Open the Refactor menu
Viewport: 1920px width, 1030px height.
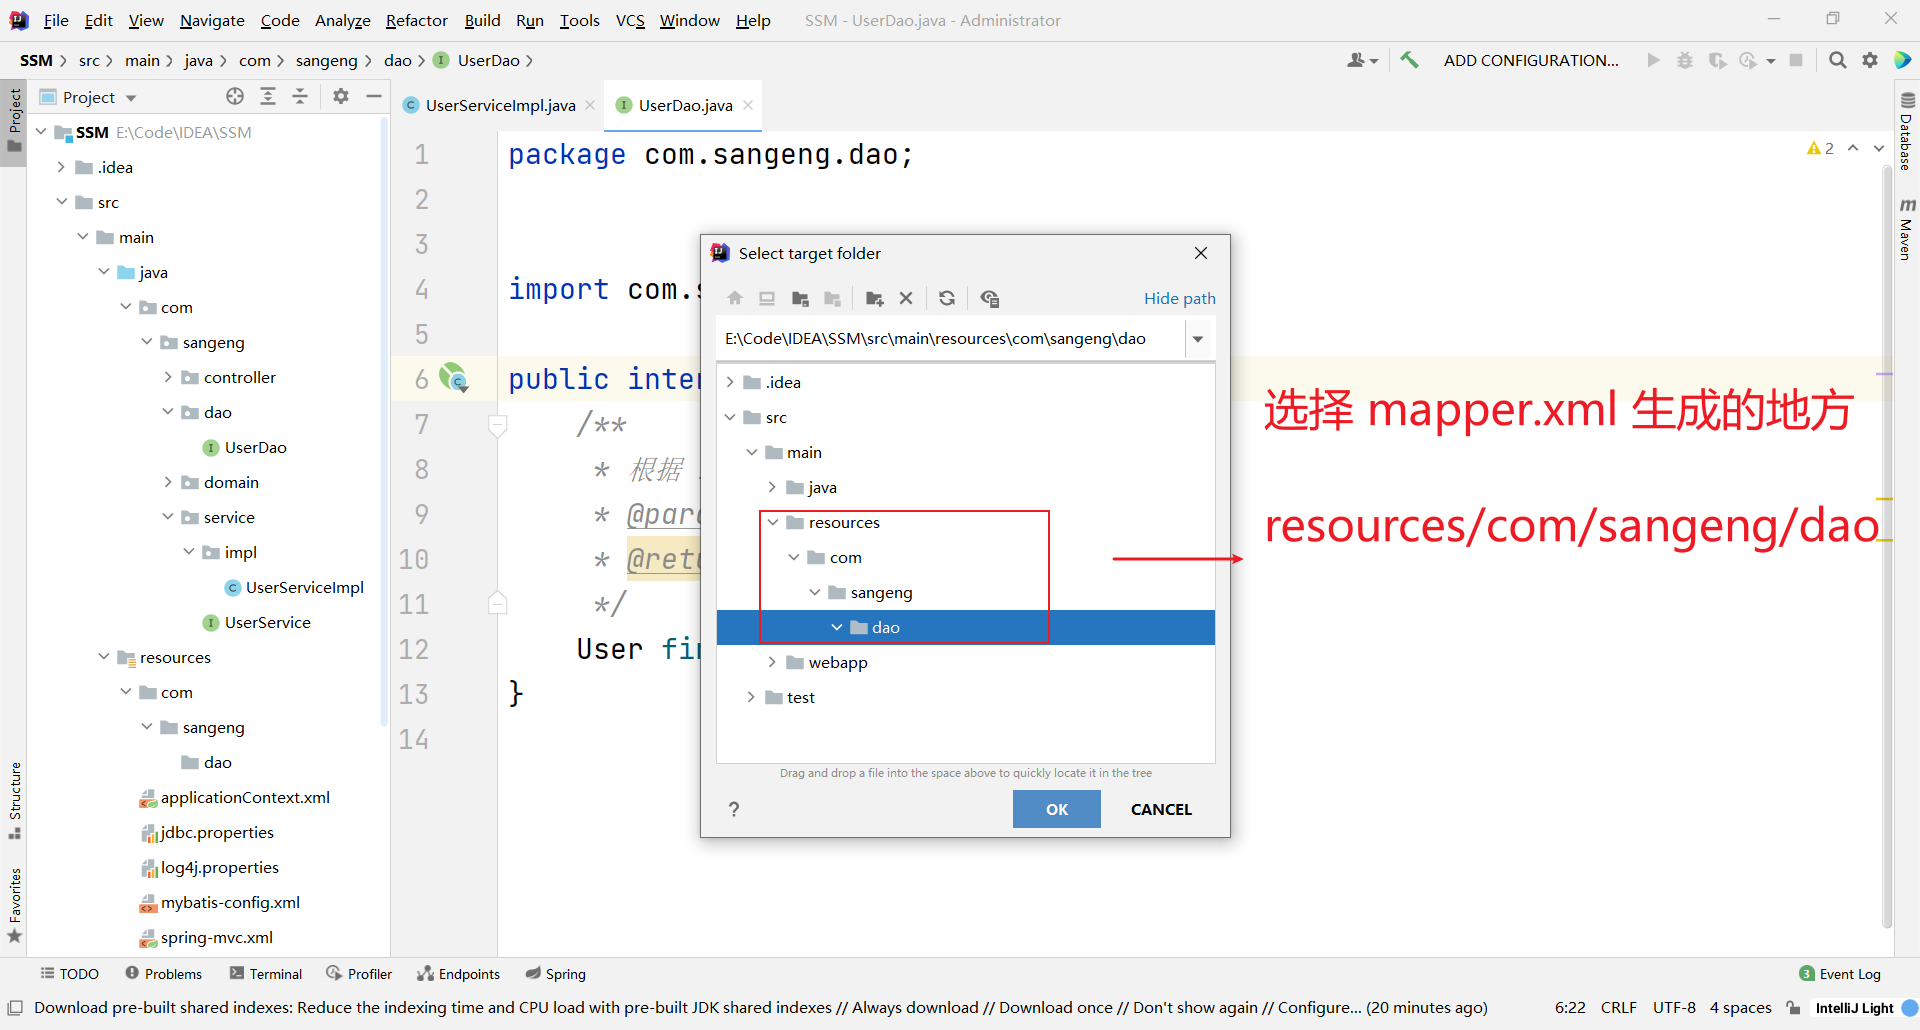[x=416, y=20]
